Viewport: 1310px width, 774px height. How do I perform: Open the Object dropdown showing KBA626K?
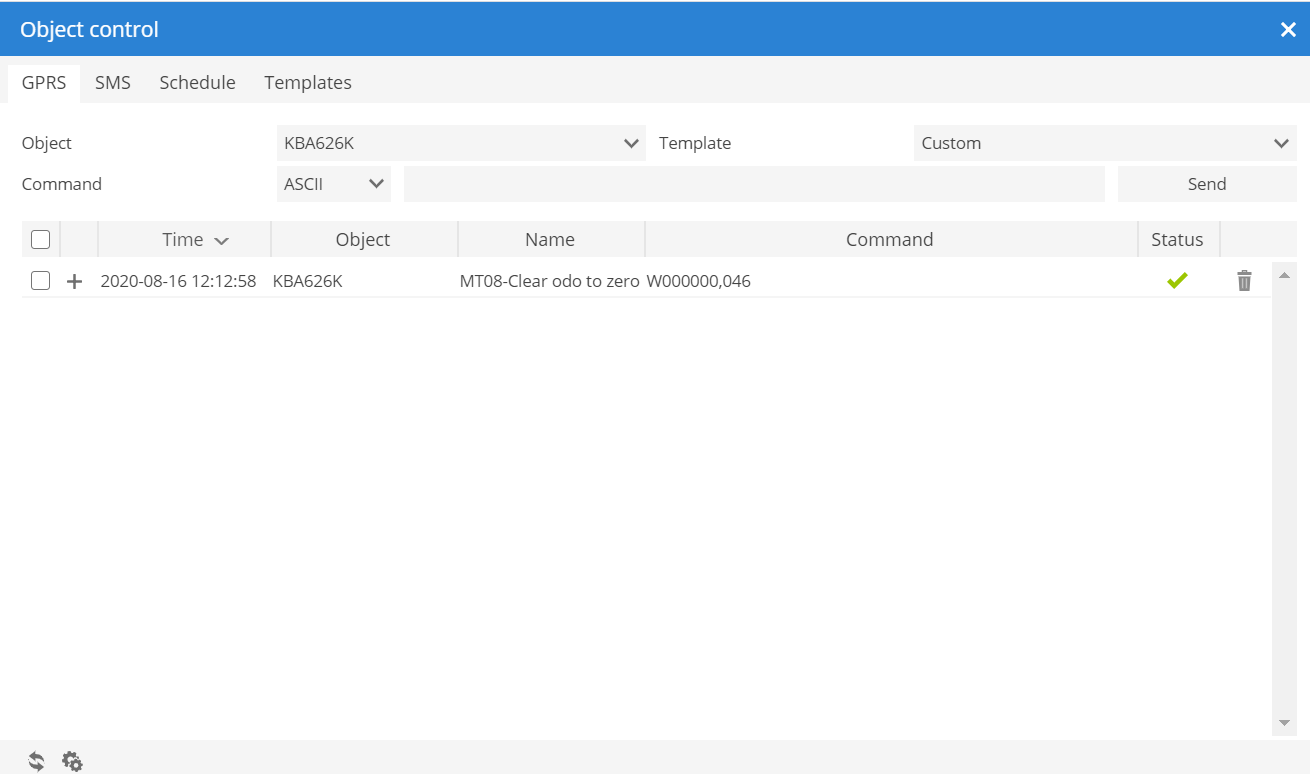point(461,143)
